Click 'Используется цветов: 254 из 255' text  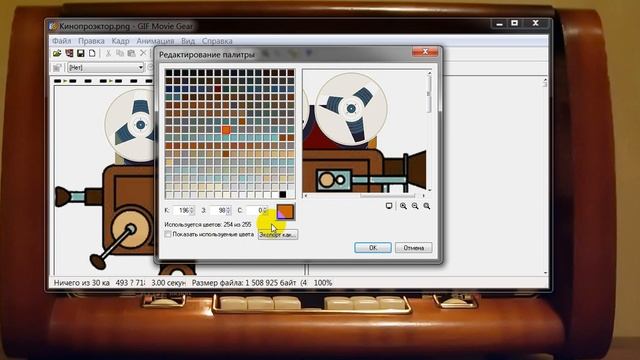click(x=208, y=224)
